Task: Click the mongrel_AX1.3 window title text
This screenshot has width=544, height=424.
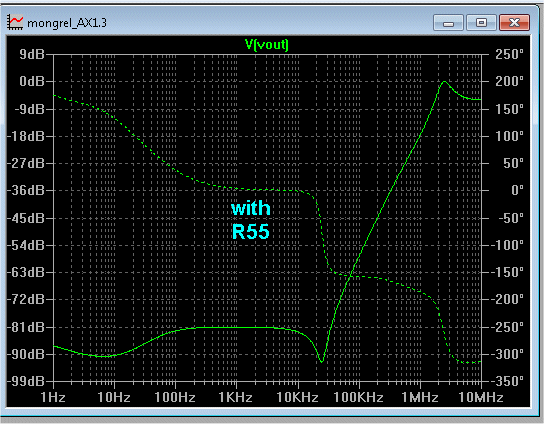Action: coord(67,23)
